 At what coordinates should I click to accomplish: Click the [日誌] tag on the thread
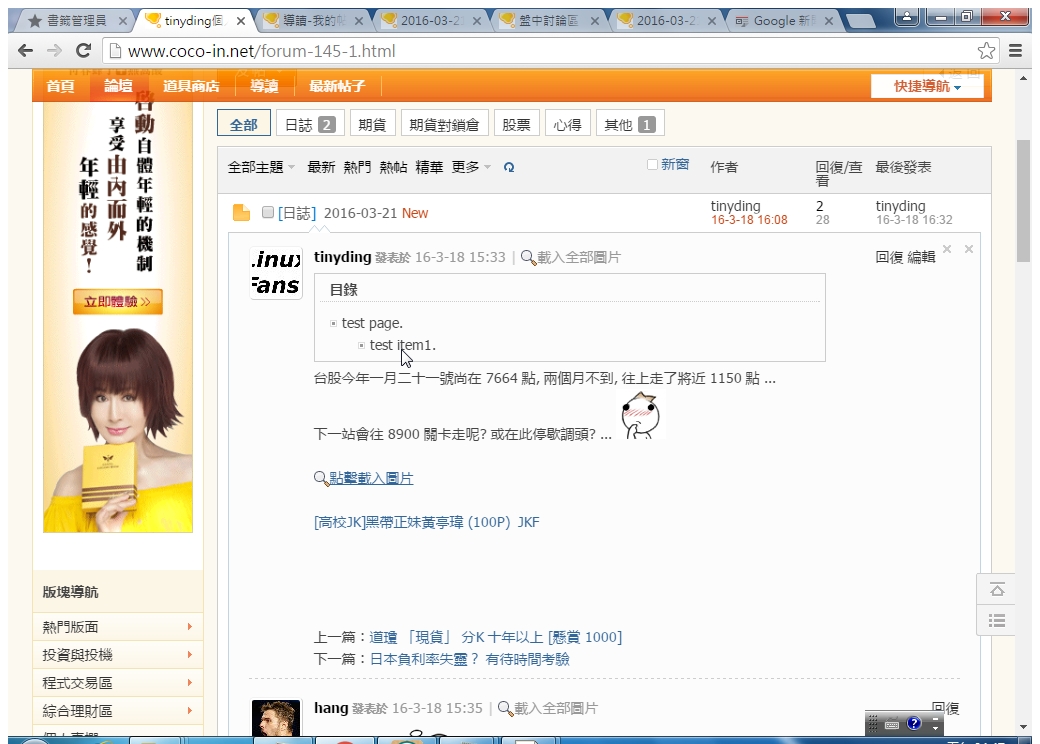point(296,213)
